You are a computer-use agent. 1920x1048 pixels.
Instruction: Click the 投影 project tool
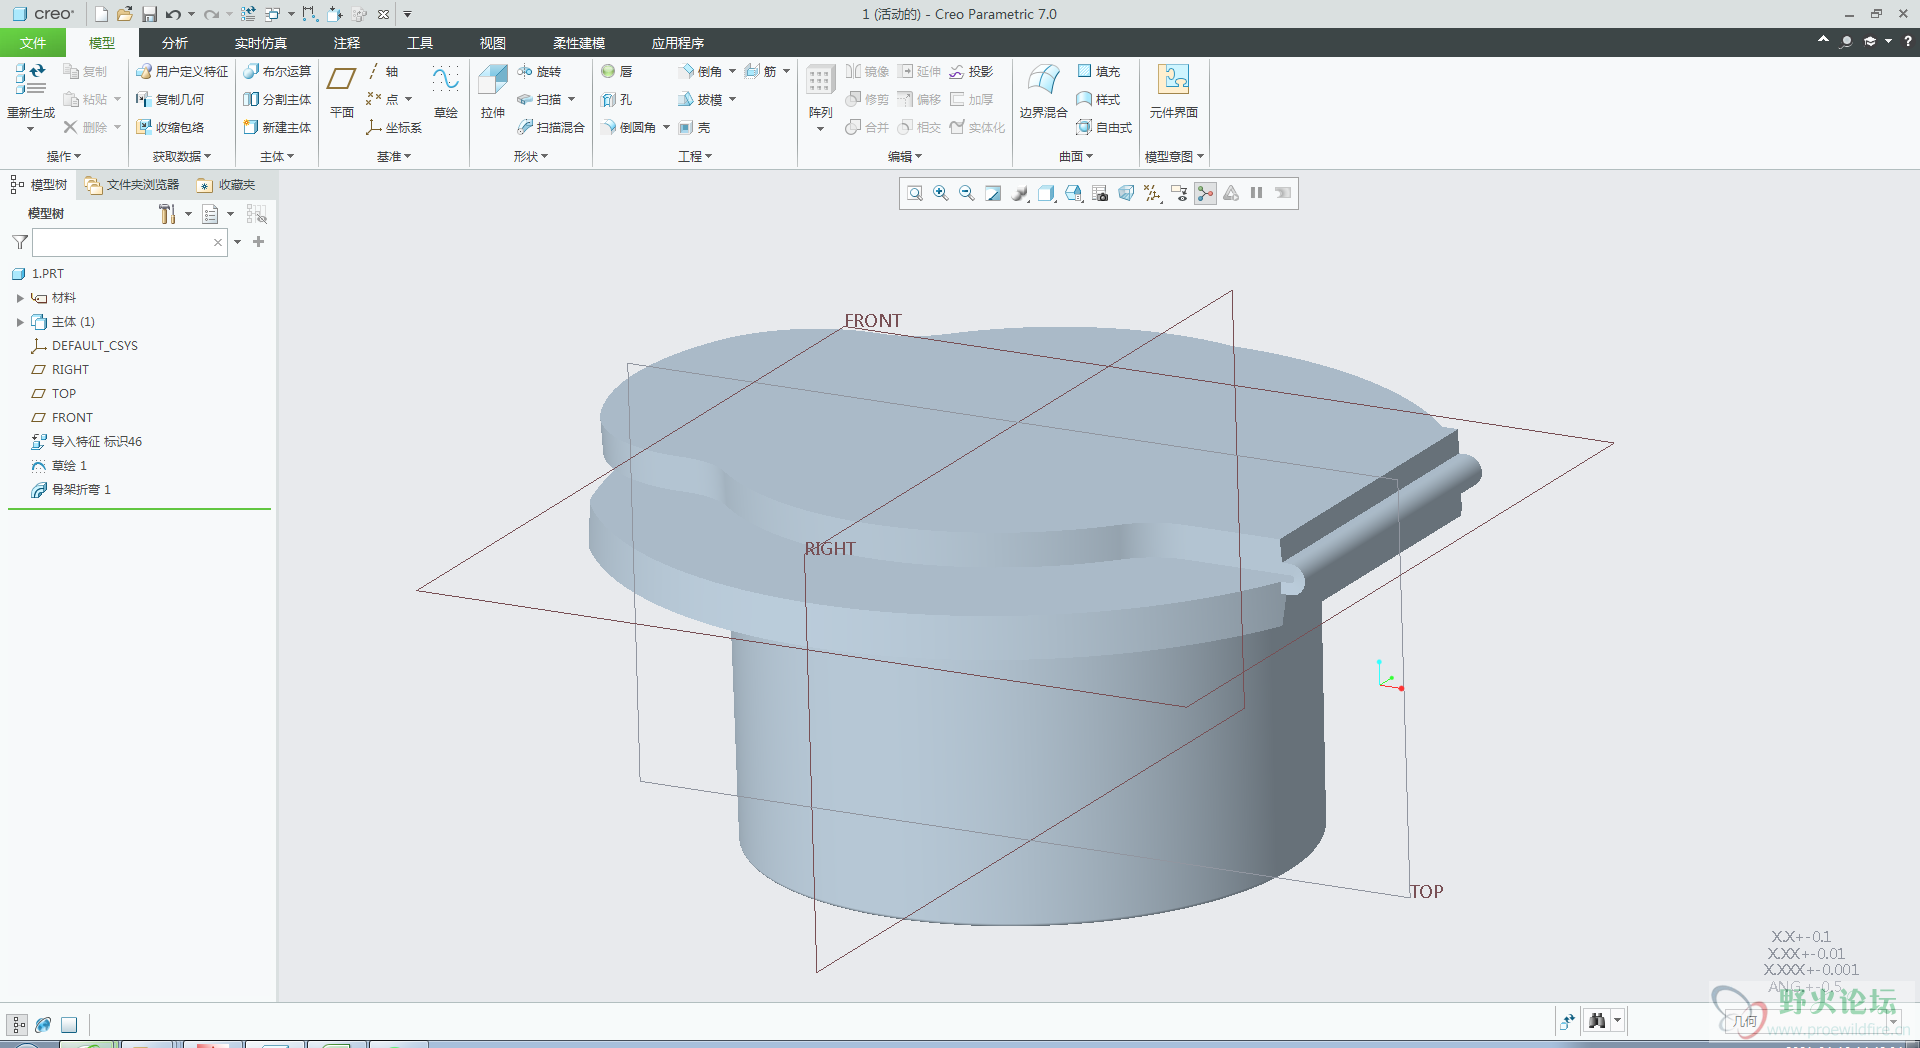tap(971, 71)
